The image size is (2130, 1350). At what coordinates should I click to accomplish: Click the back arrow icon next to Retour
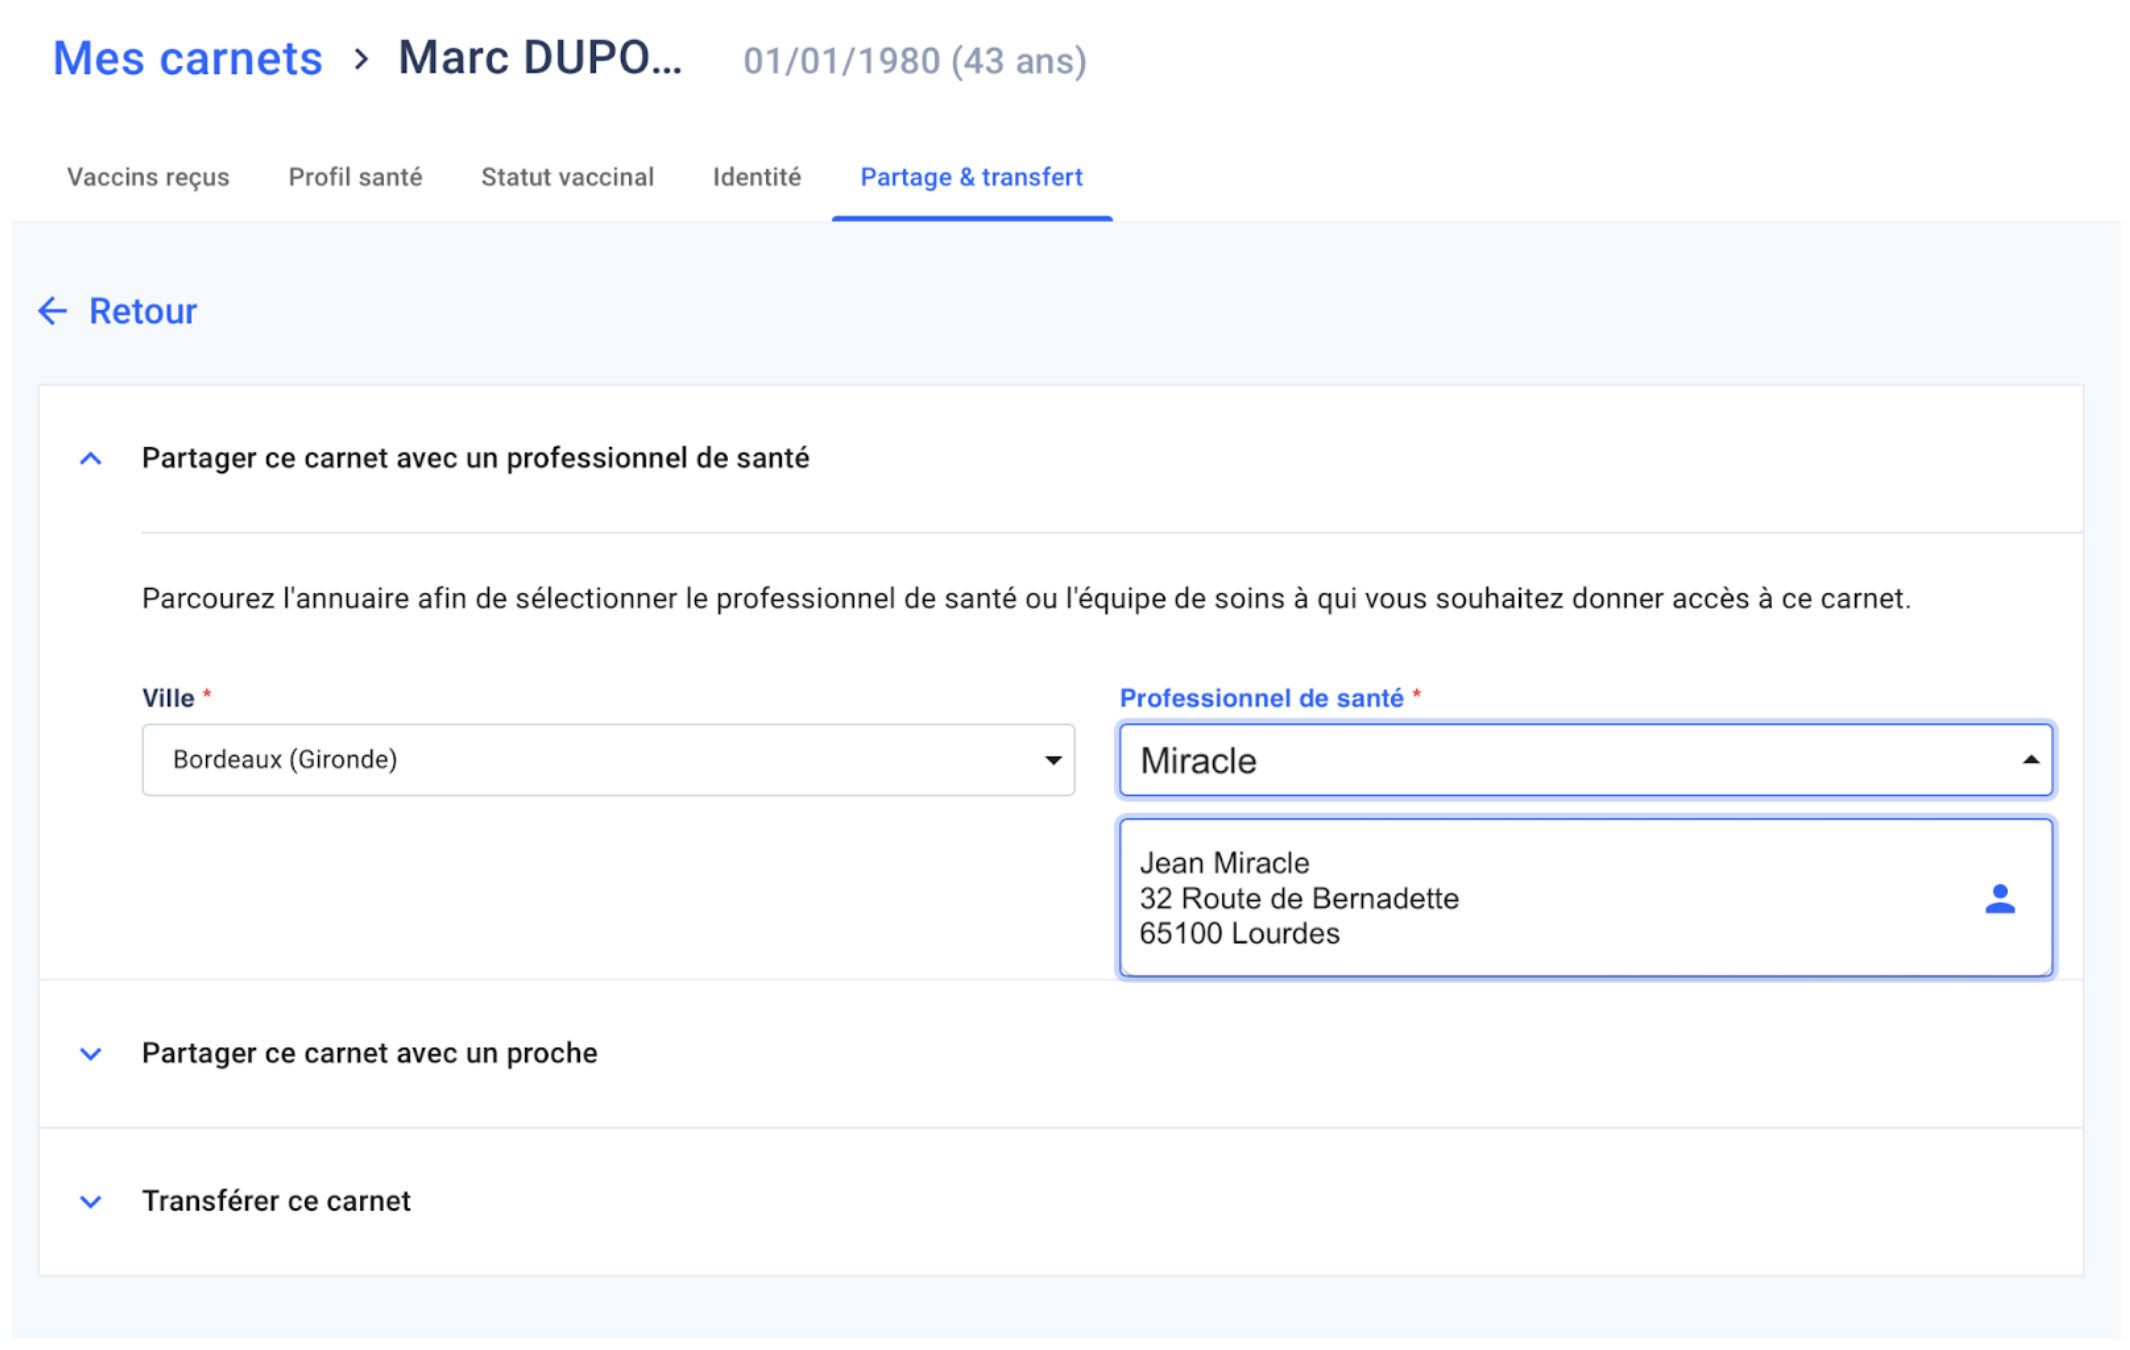tap(52, 311)
